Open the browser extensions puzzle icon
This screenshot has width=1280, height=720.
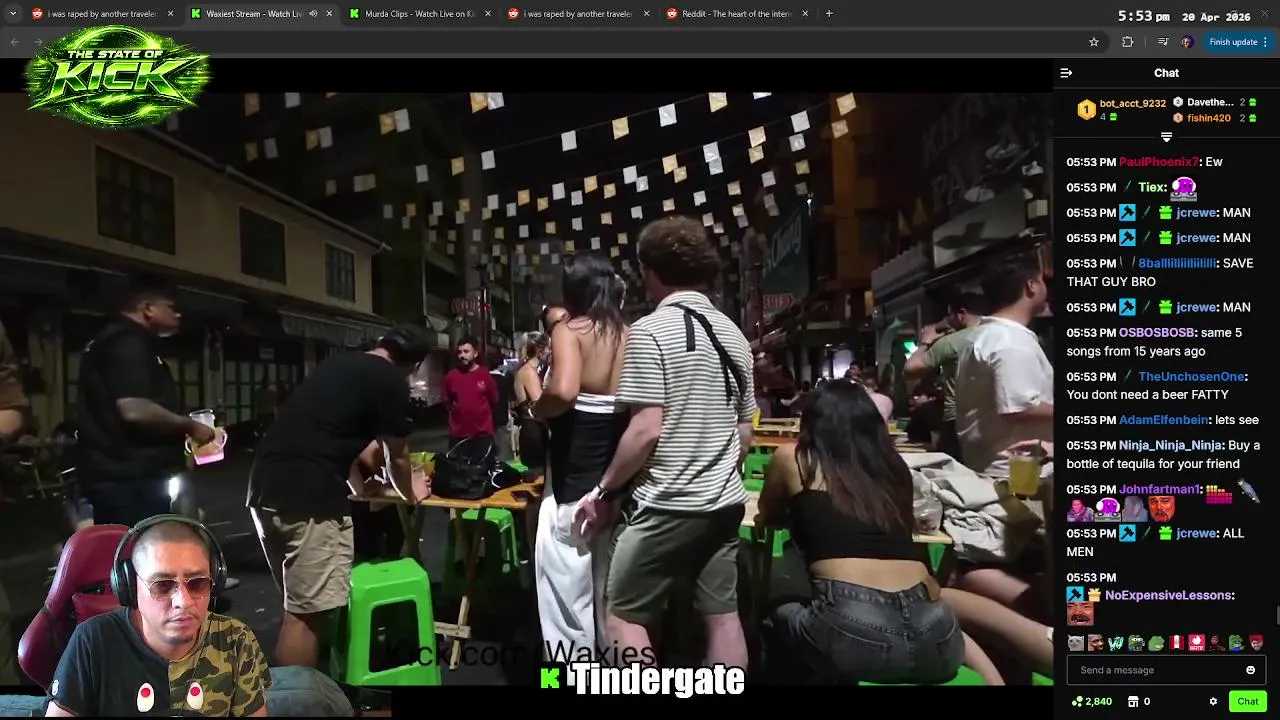(1128, 42)
